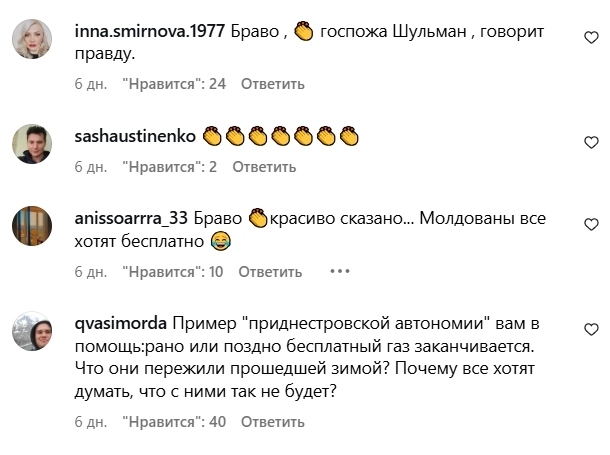Open inna.smirnova.1977's profile picture
610x455 pixels.
(32, 41)
